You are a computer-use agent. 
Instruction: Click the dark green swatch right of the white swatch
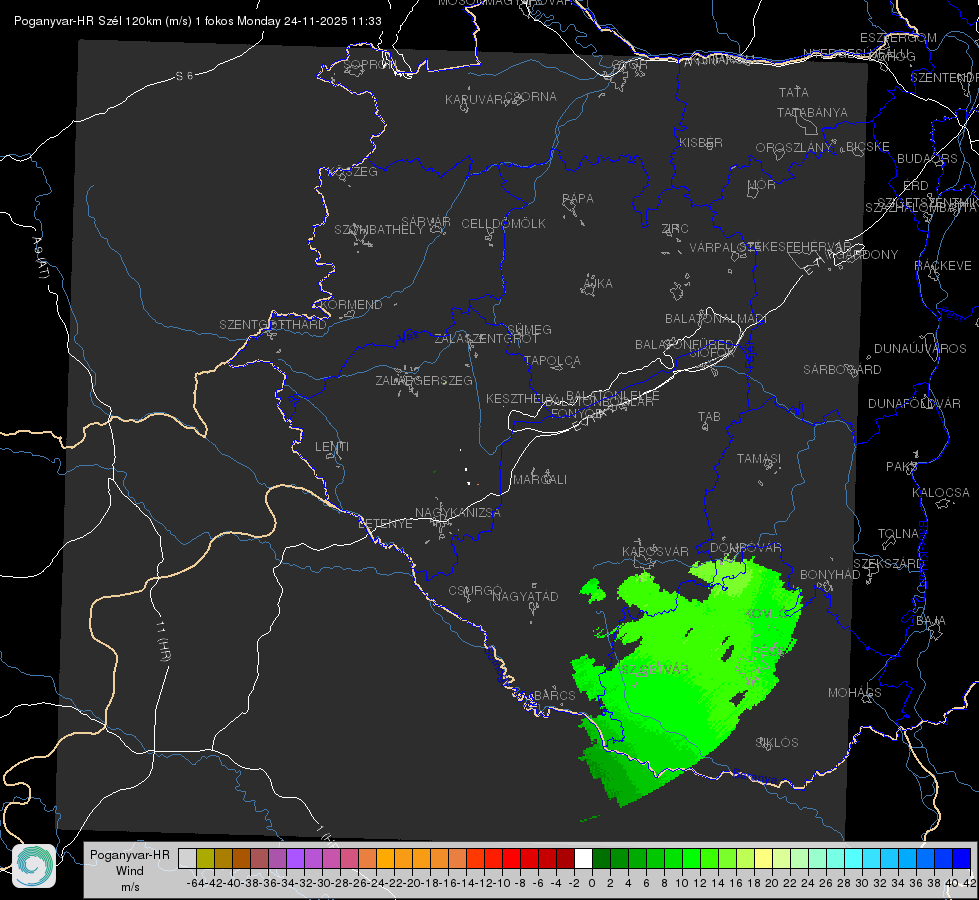pyautogui.click(x=601, y=859)
